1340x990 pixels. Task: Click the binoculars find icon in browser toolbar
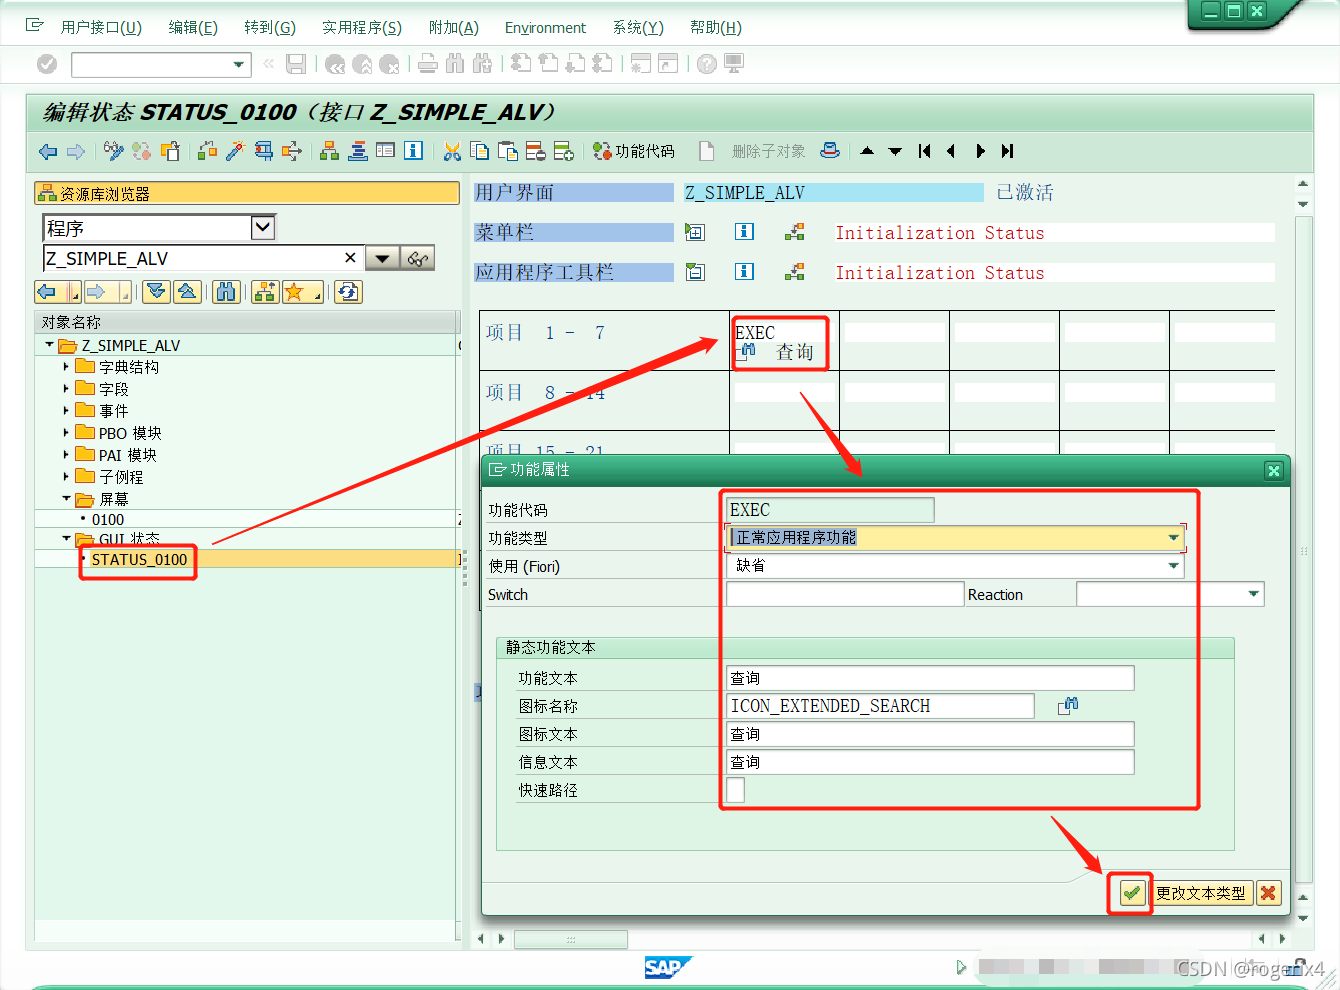click(227, 292)
